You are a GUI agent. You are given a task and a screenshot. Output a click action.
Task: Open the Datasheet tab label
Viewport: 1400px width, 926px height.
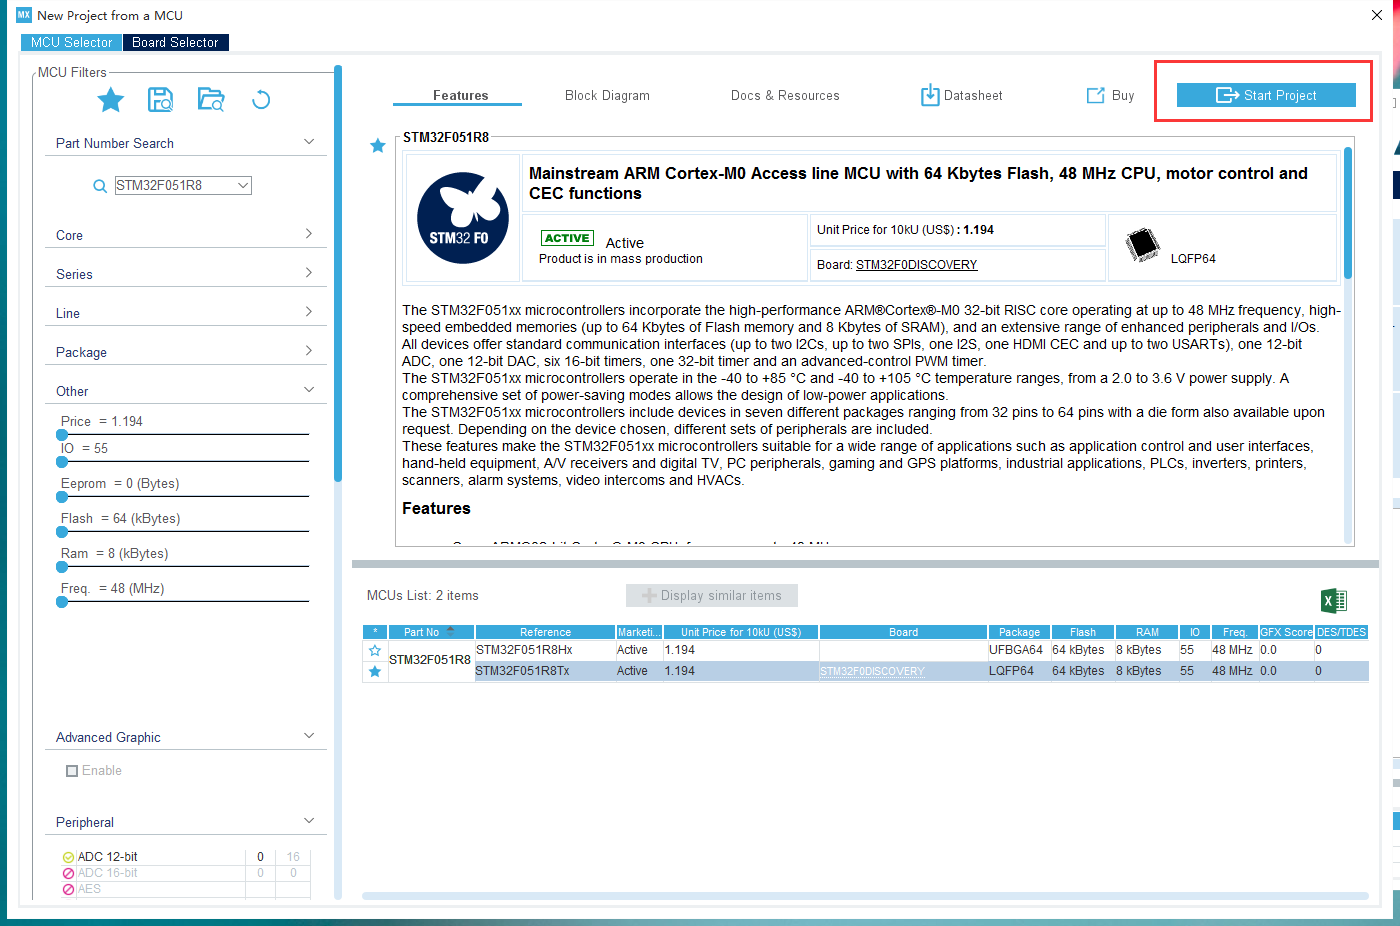point(973,96)
